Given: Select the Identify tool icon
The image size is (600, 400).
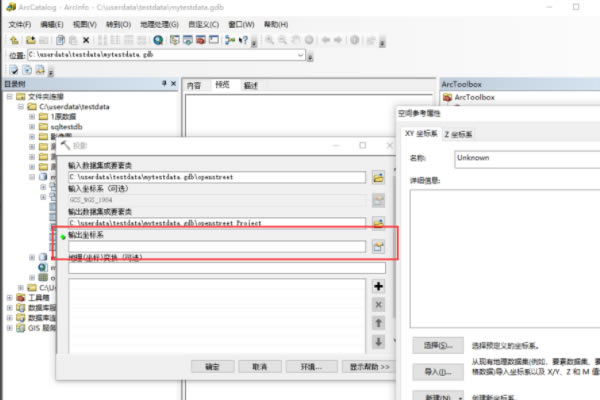Looking at the screenshot, I should (355, 40).
